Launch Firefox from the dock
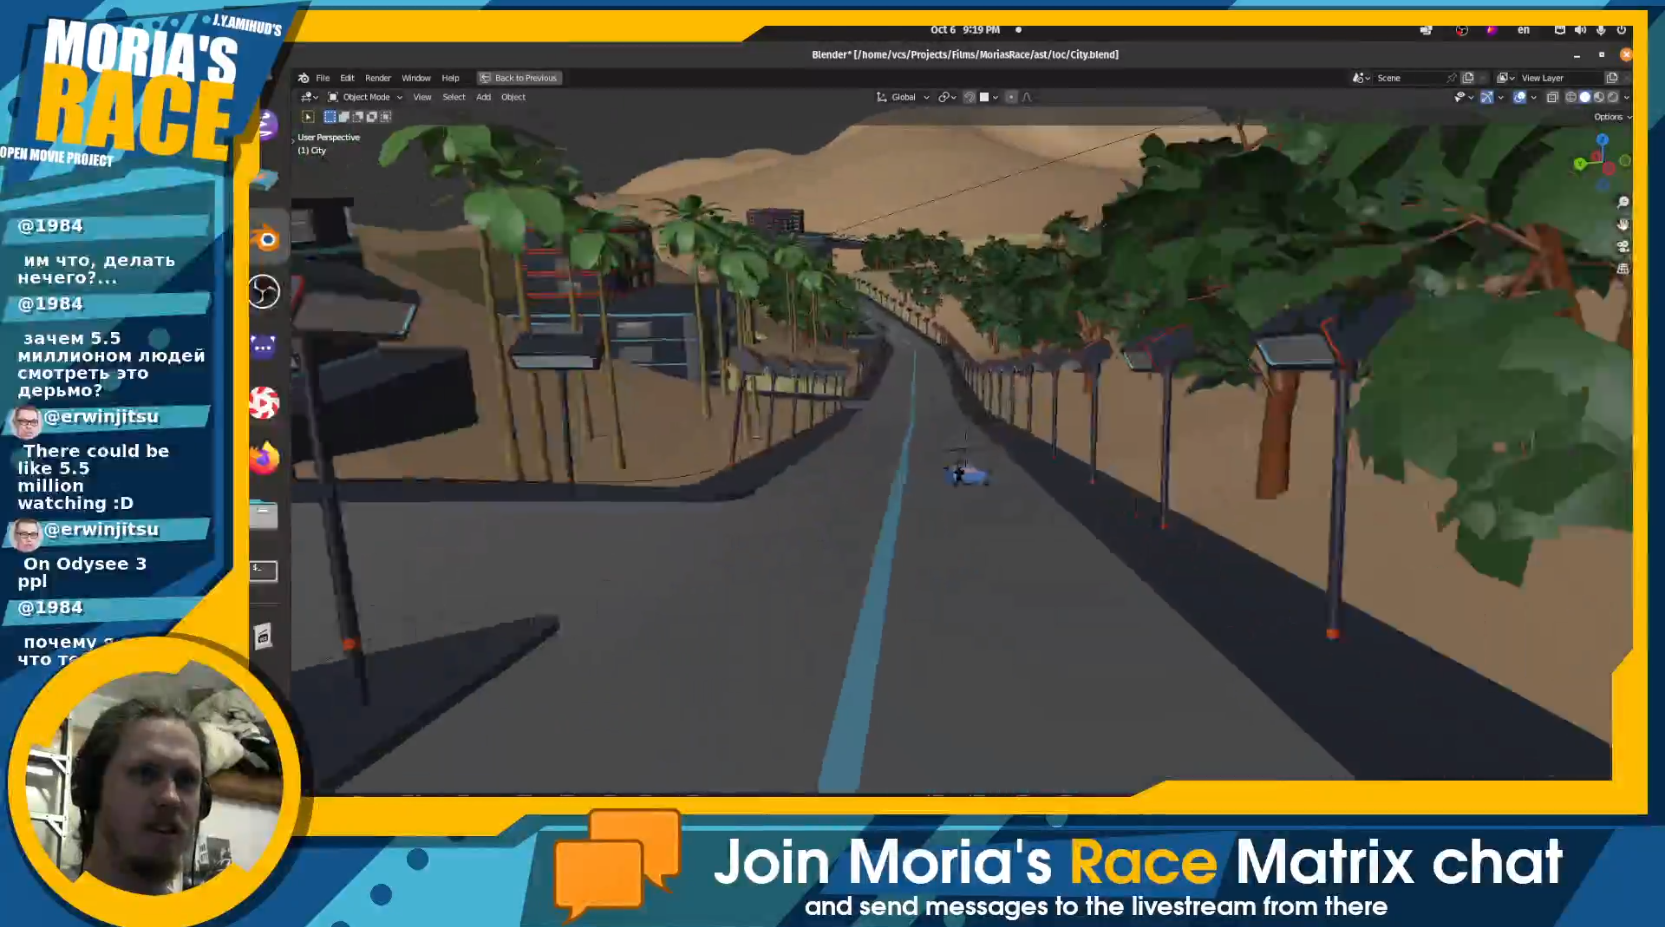The image size is (1665, 927). [x=264, y=458]
